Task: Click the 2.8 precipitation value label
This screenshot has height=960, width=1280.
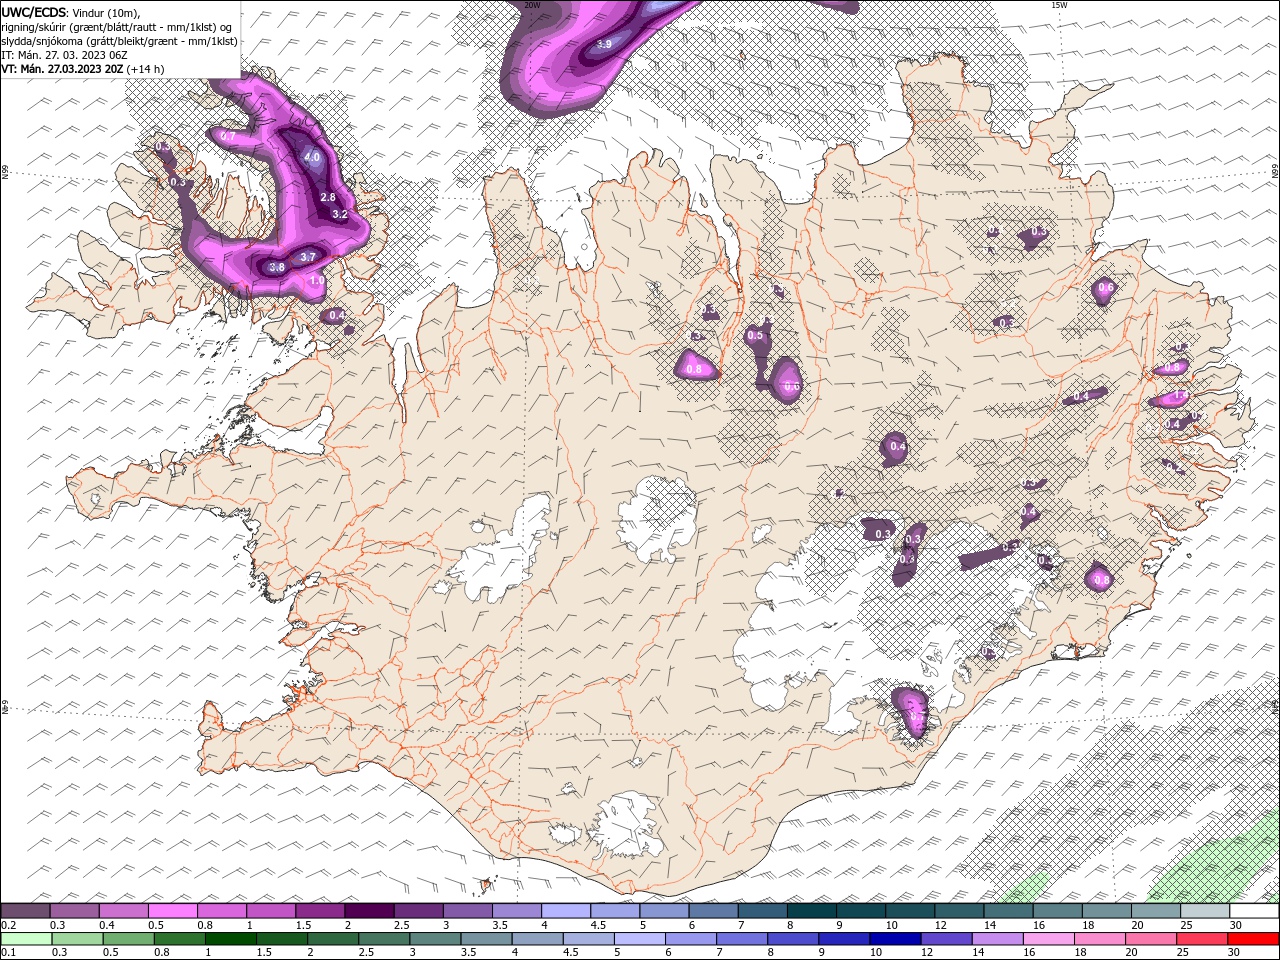Action: click(328, 198)
